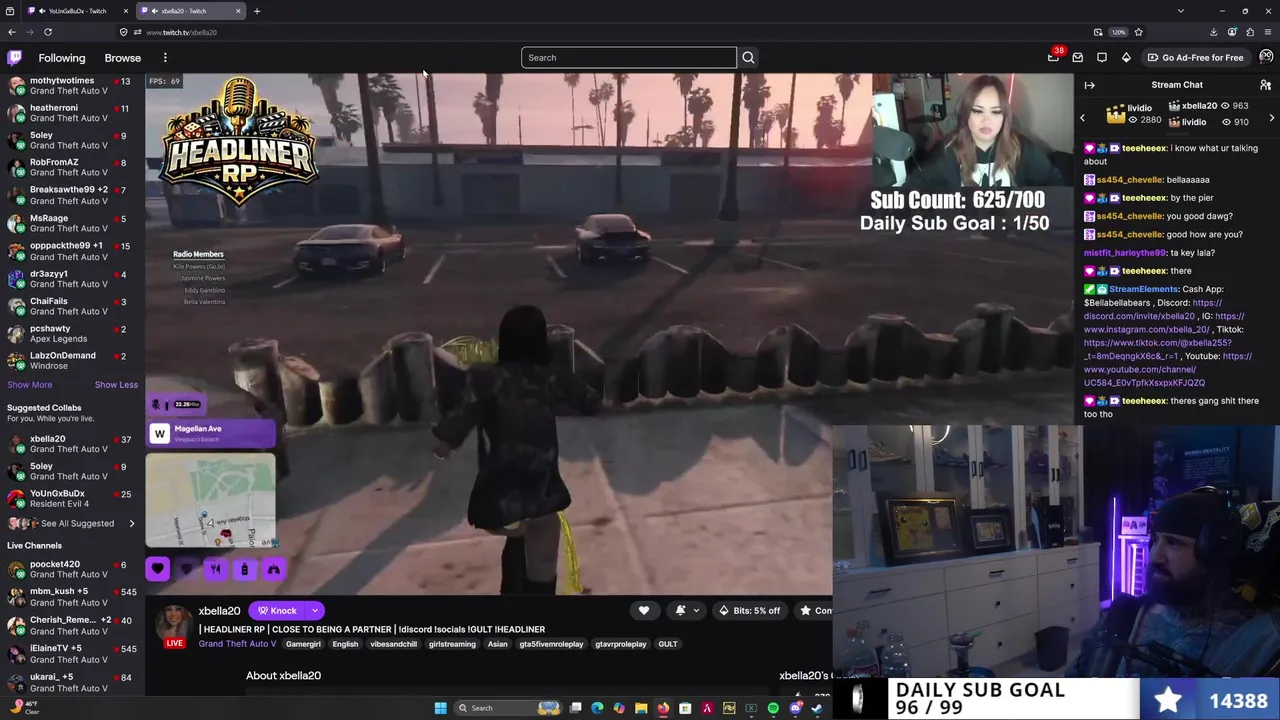Image resolution: width=1280 pixels, height=720 pixels.
Task: Open the Firefox hamburger application menu
Action: [1268, 32]
